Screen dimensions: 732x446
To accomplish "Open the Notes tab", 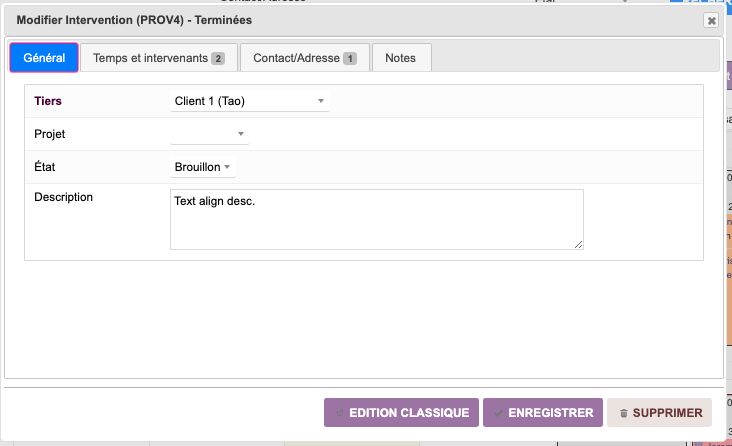I will pyautogui.click(x=401, y=58).
